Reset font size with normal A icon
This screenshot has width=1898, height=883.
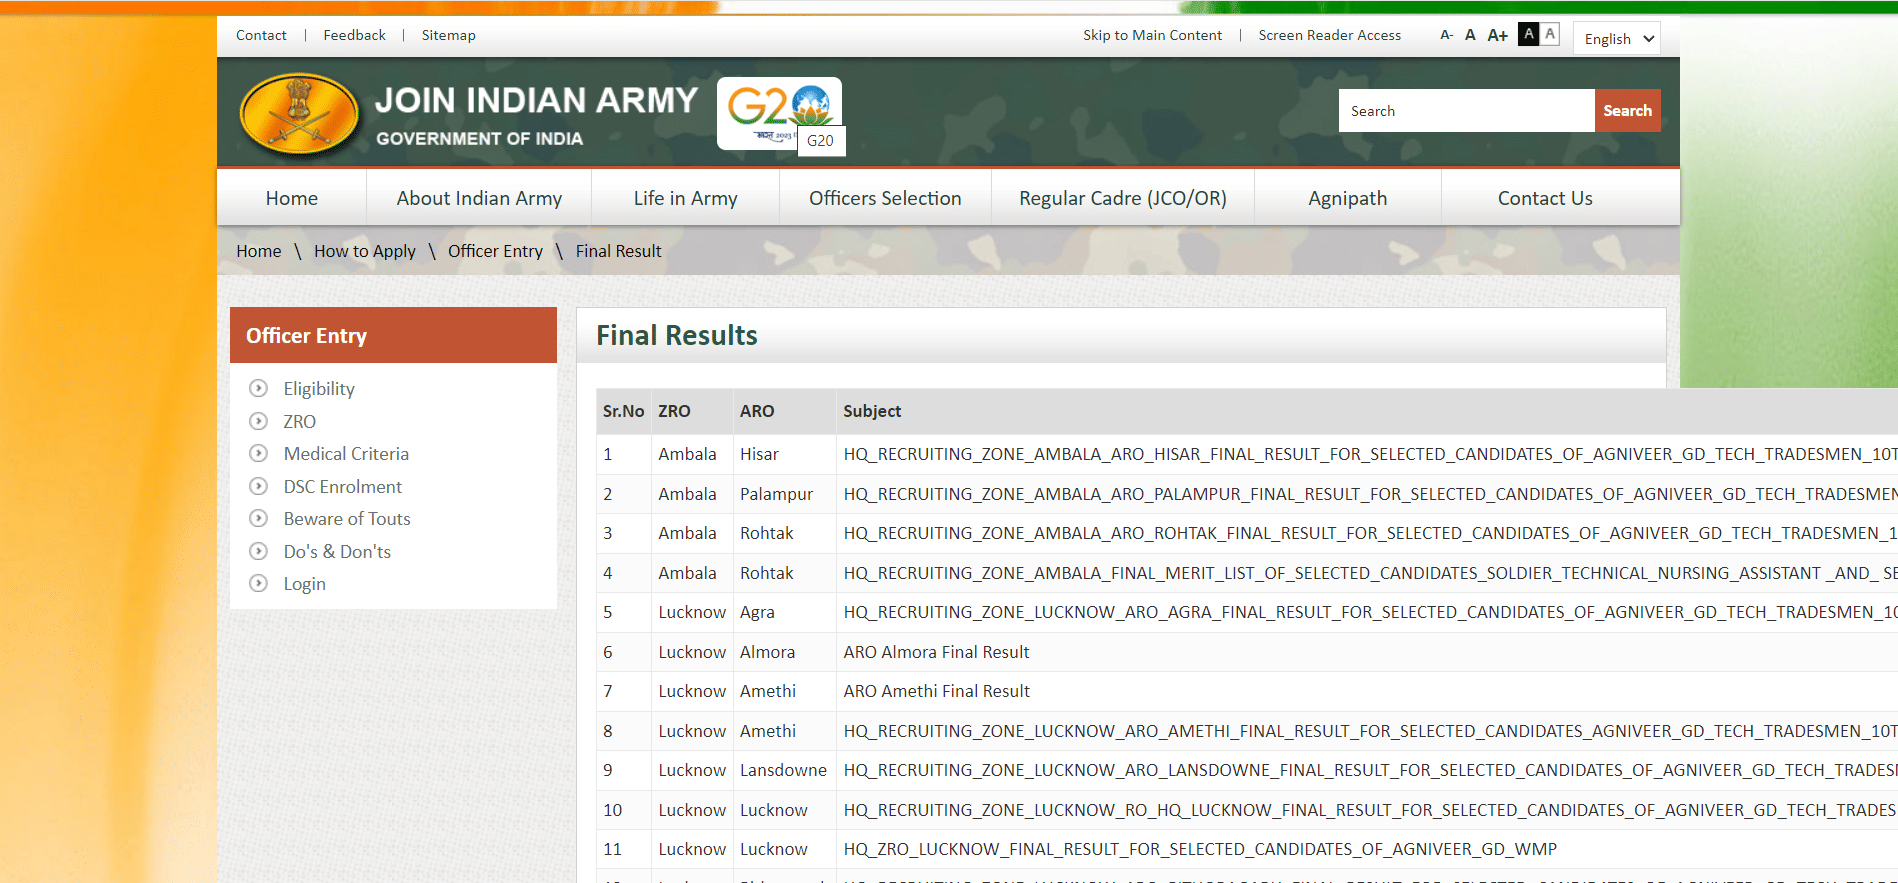click(1470, 35)
